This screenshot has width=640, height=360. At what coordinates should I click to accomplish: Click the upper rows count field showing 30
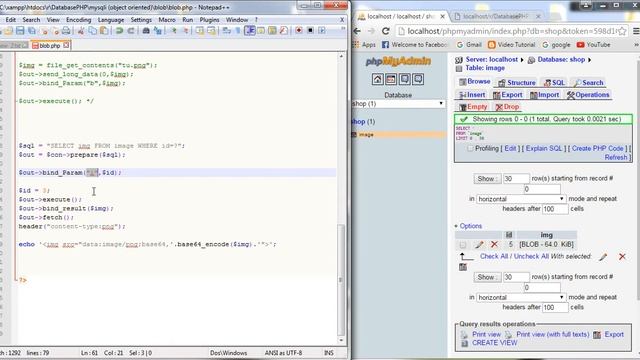click(x=516, y=179)
